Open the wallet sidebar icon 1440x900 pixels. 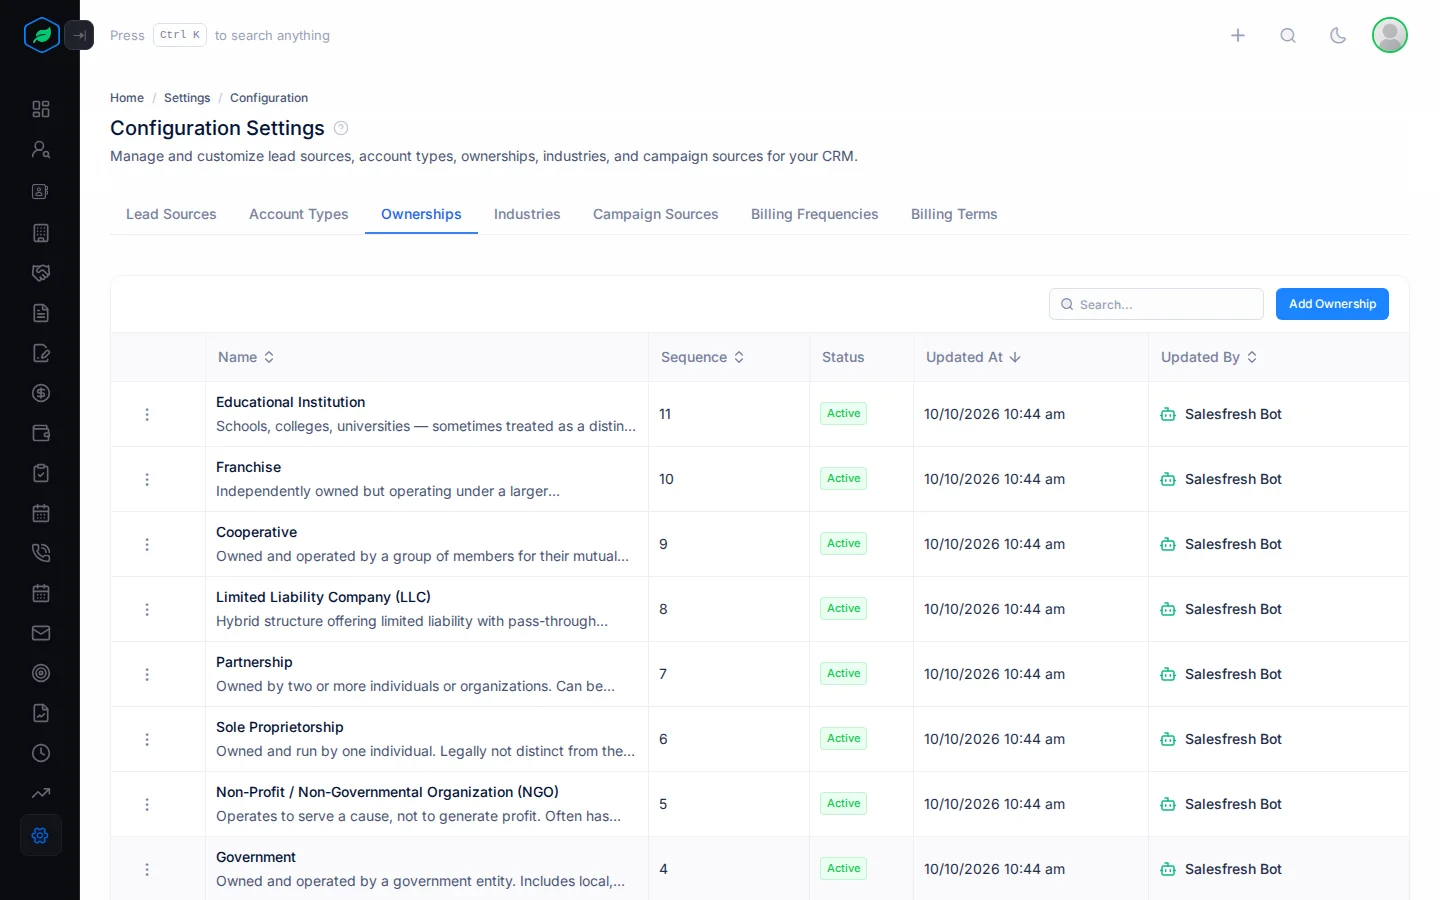tap(41, 433)
